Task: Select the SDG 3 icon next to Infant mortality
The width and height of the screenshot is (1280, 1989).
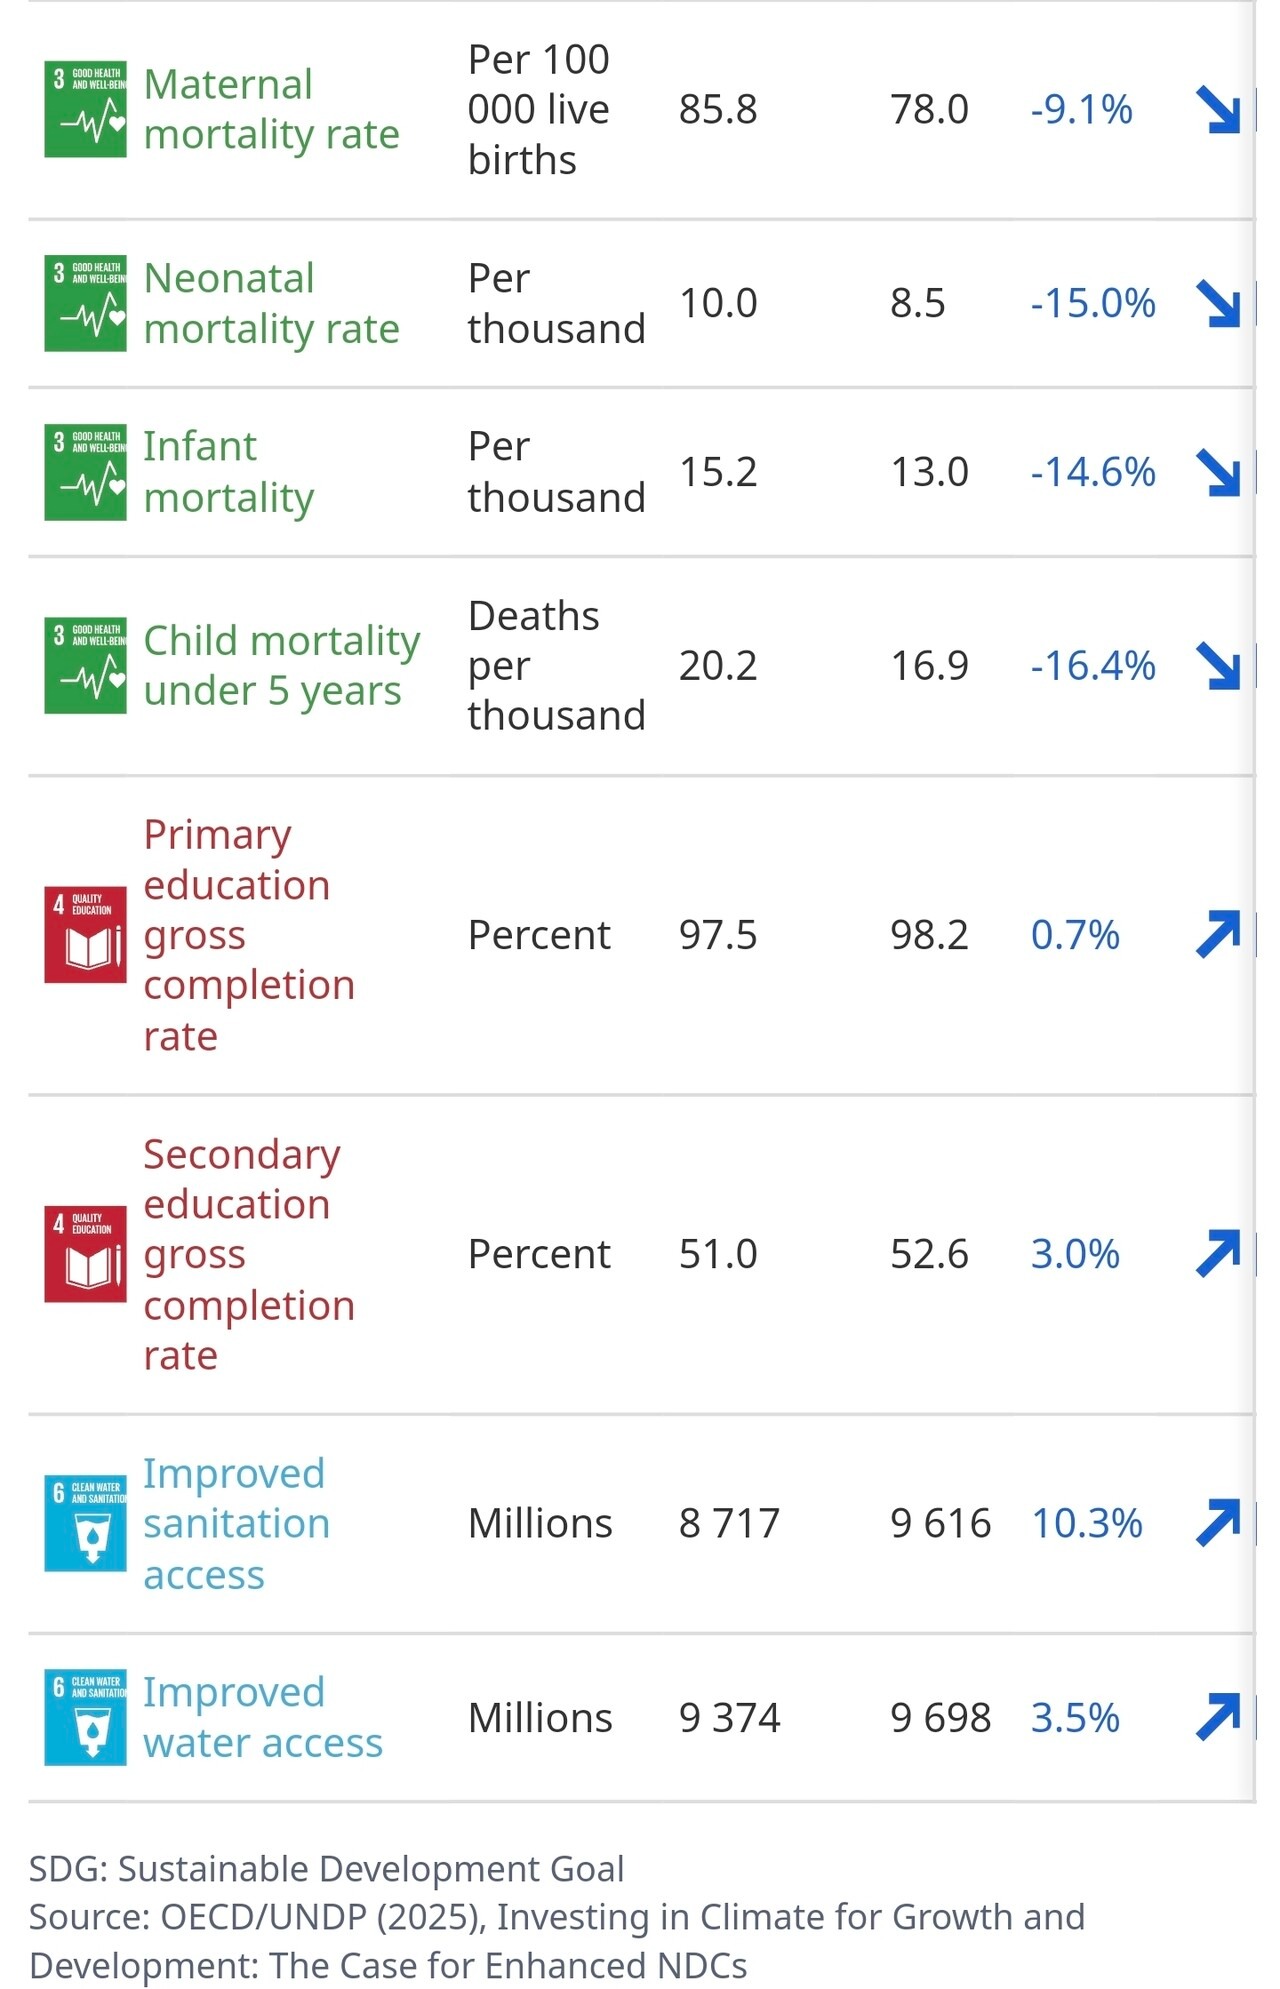Action: point(85,472)
